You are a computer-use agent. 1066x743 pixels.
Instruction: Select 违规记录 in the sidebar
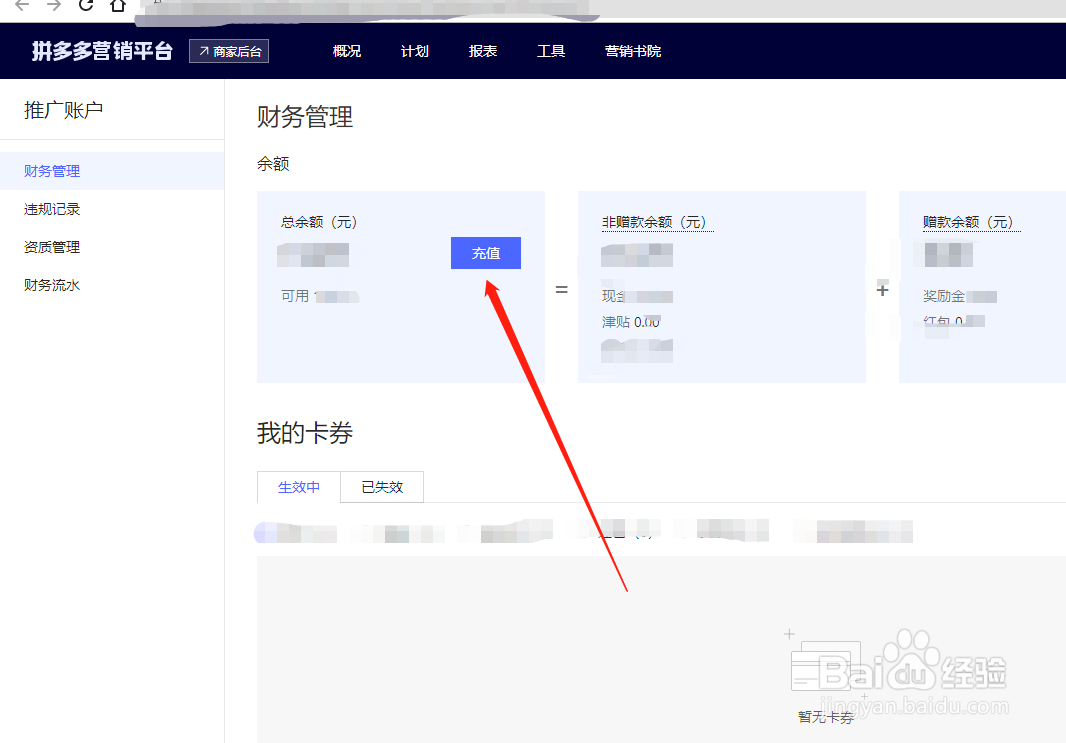[112, 209]
